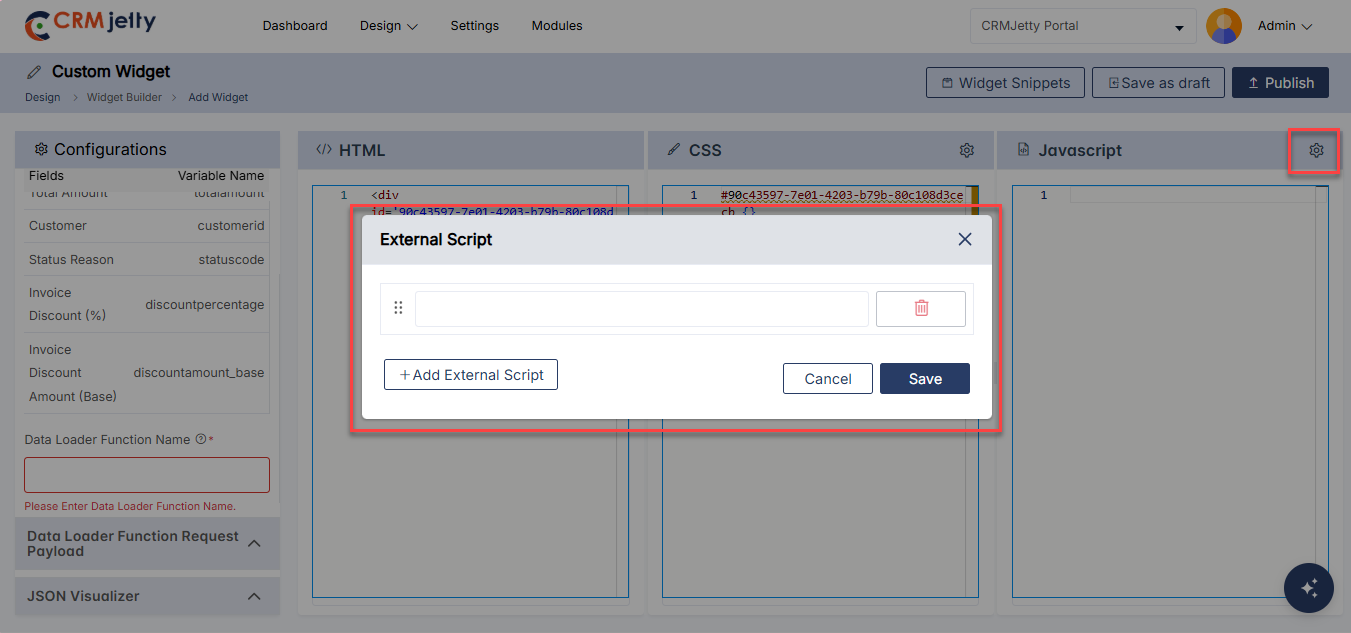Click the CRMJetty logo
Image resolution: width=1351 pixels, height=633 pixels.
[90, 25]
